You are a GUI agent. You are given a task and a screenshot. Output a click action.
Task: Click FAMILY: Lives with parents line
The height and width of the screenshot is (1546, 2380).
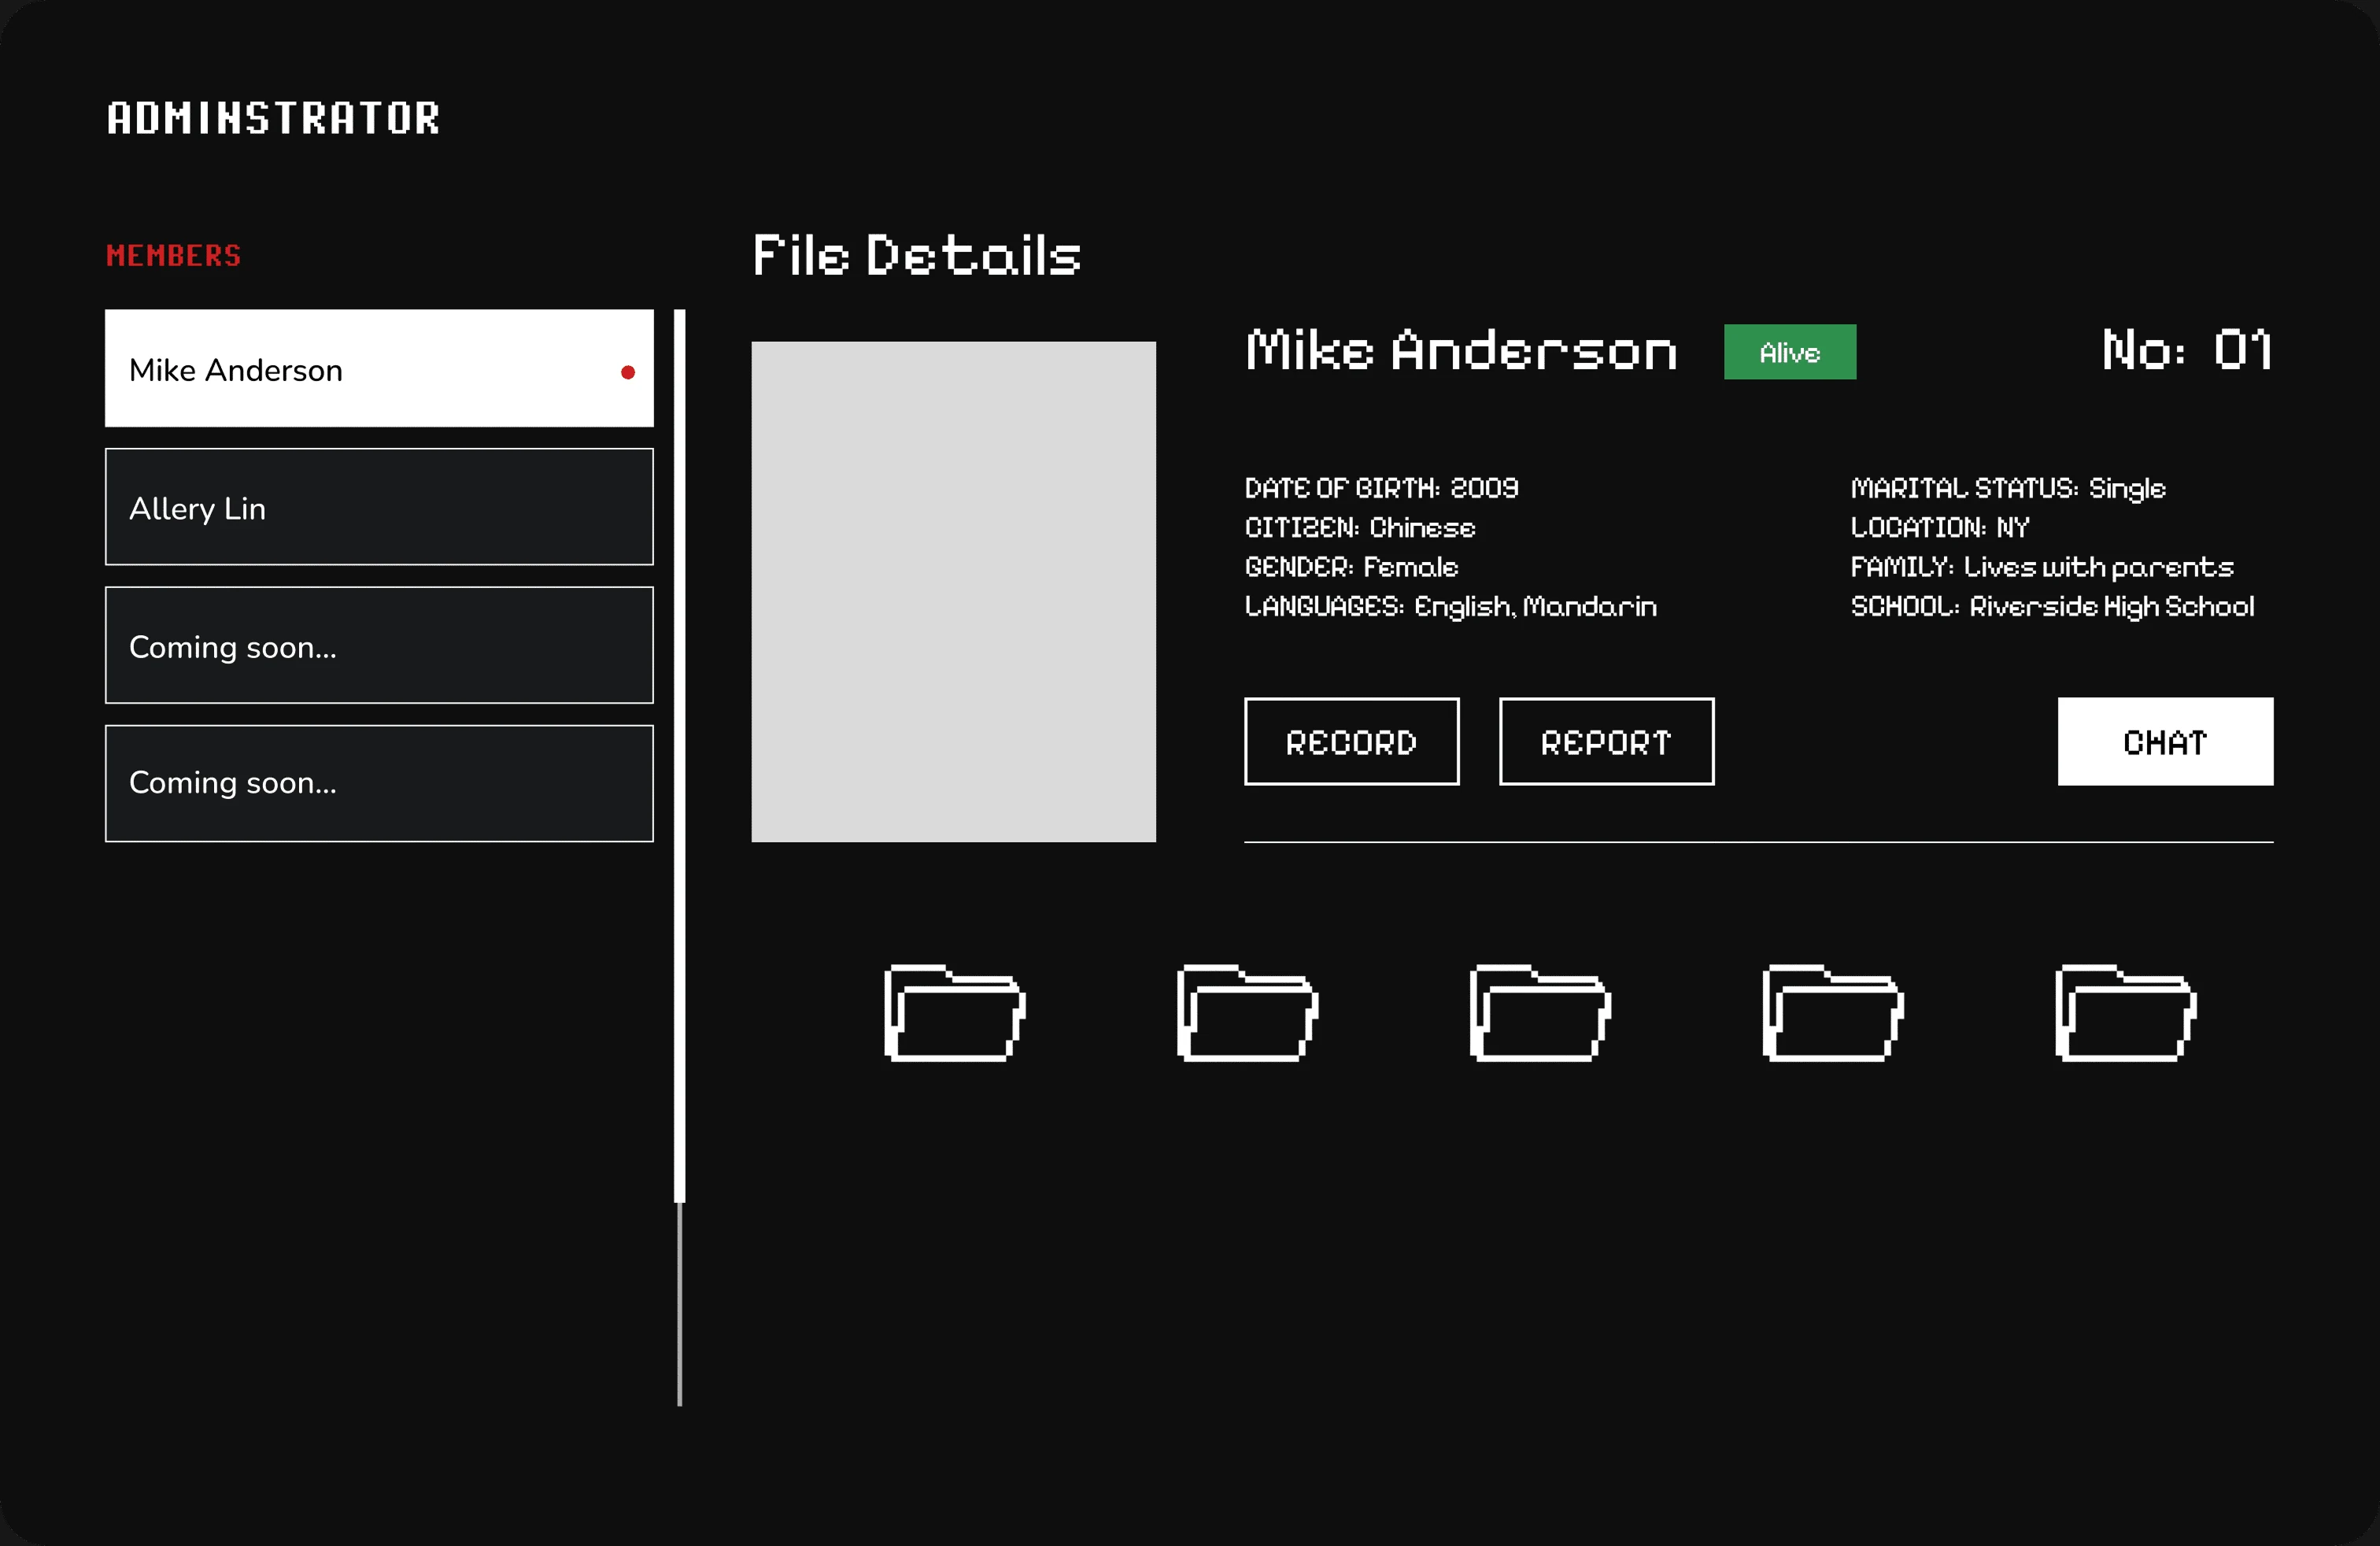(x=2042, y=567)
